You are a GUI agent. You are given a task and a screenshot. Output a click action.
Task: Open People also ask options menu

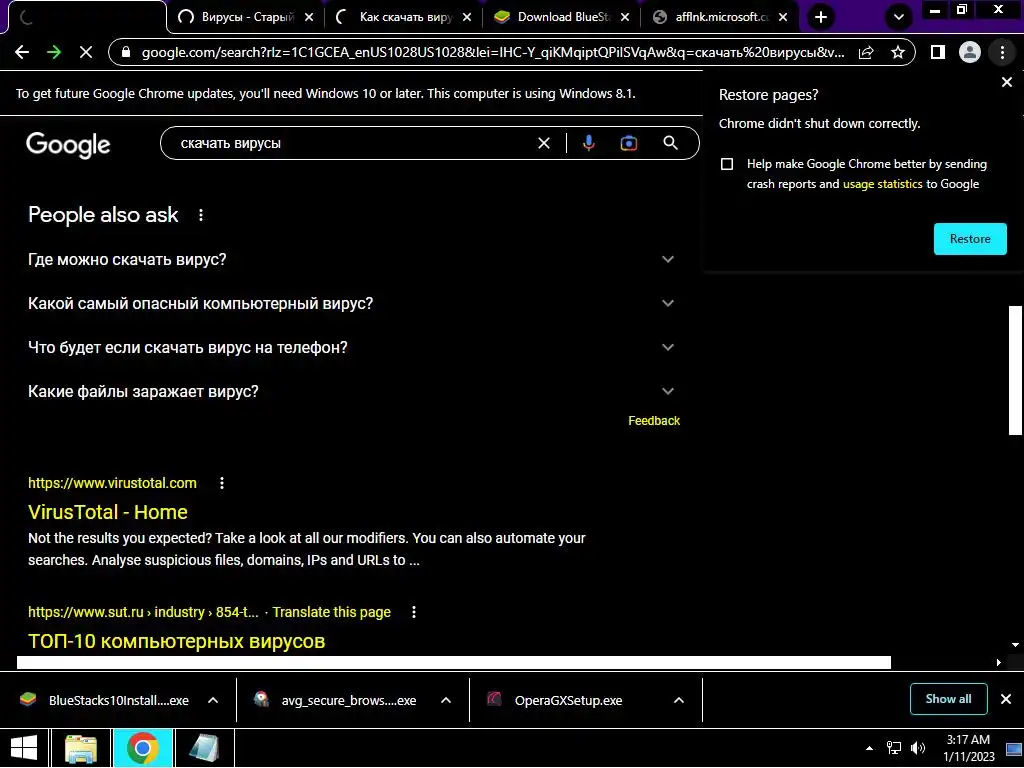[200, 215]
